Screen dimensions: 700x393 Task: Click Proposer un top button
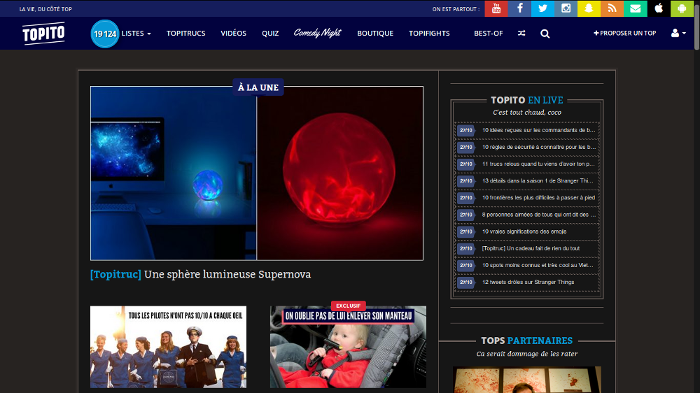point(625,33)
